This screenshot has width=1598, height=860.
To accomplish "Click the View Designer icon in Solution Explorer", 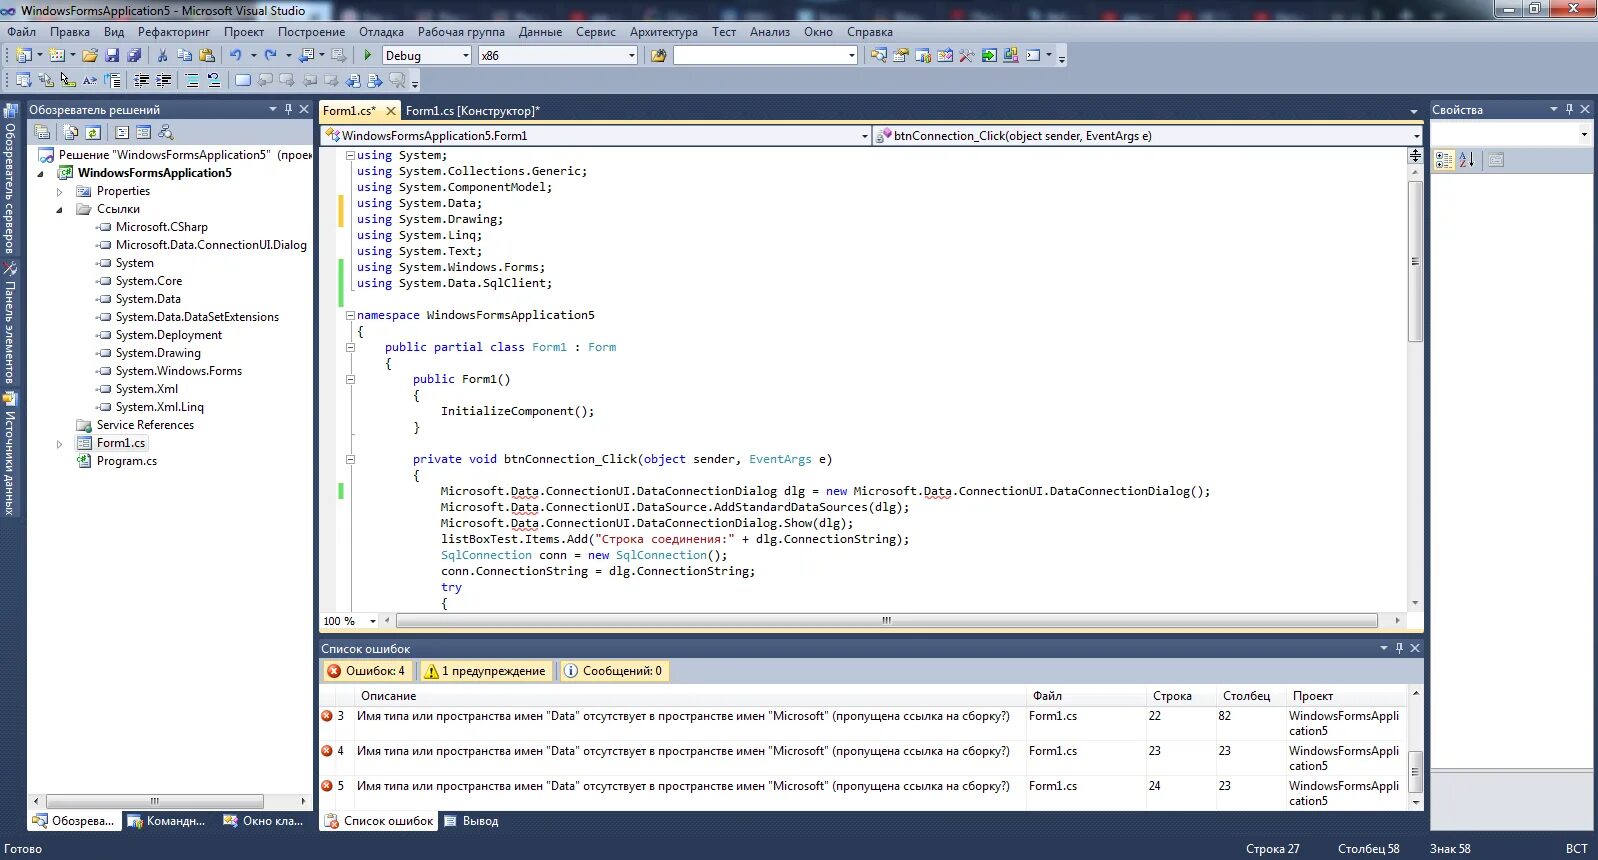I will (x=143, y=132).
